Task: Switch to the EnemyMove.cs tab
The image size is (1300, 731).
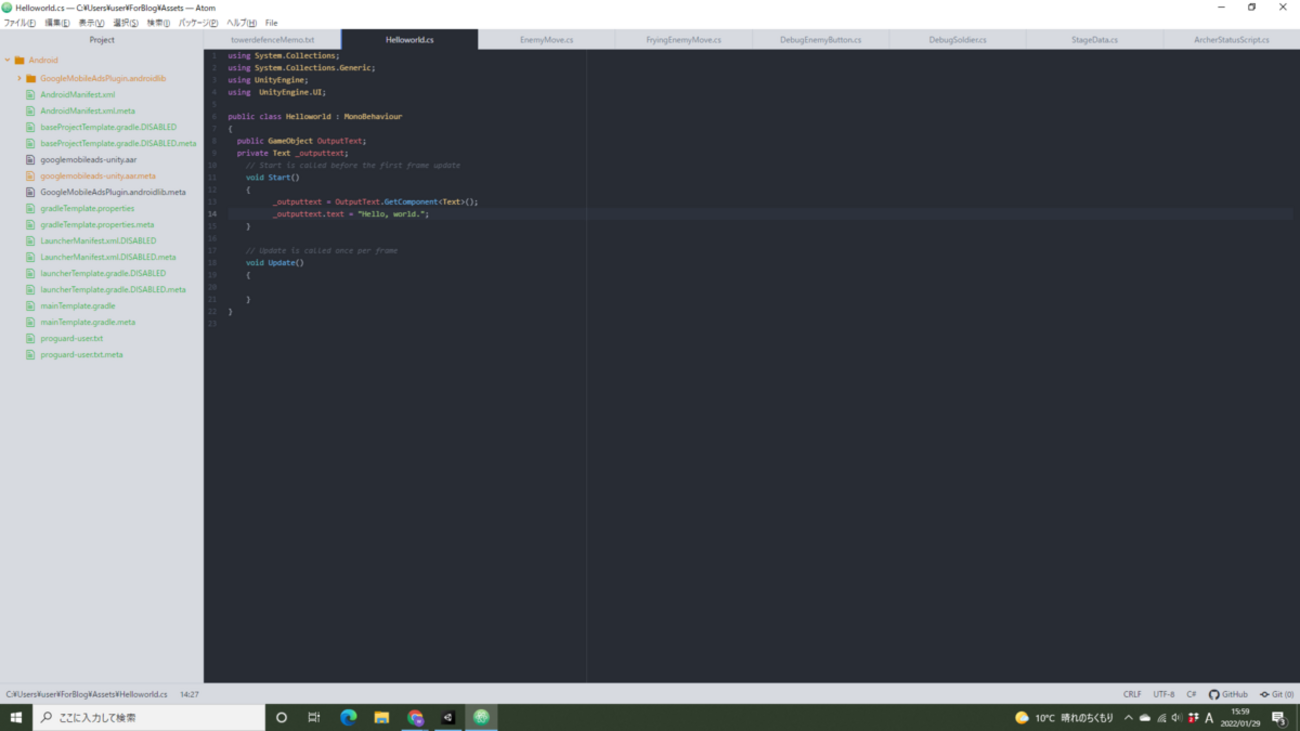Action: (546, 40)
